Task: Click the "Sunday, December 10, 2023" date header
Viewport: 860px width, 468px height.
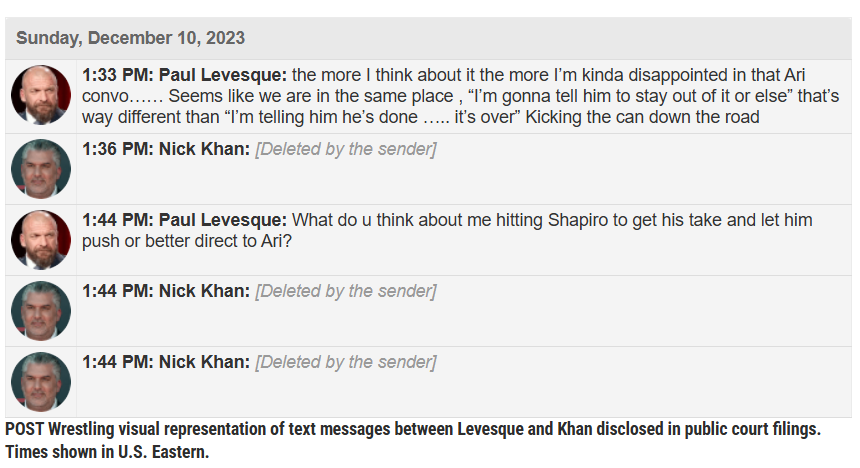Action: 130,39
